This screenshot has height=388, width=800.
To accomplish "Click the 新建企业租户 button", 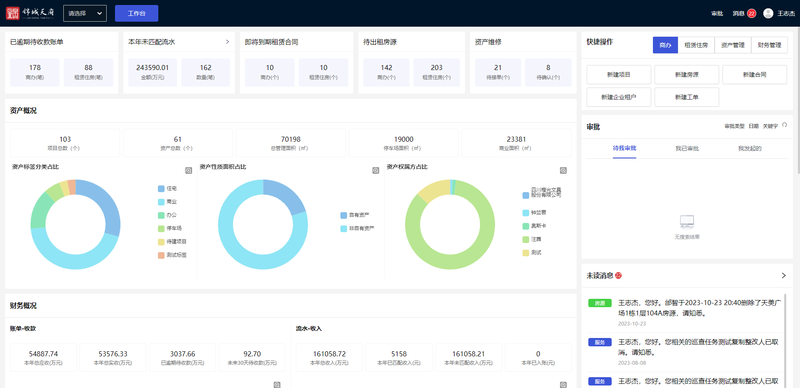I will click(x=618, y=97).
